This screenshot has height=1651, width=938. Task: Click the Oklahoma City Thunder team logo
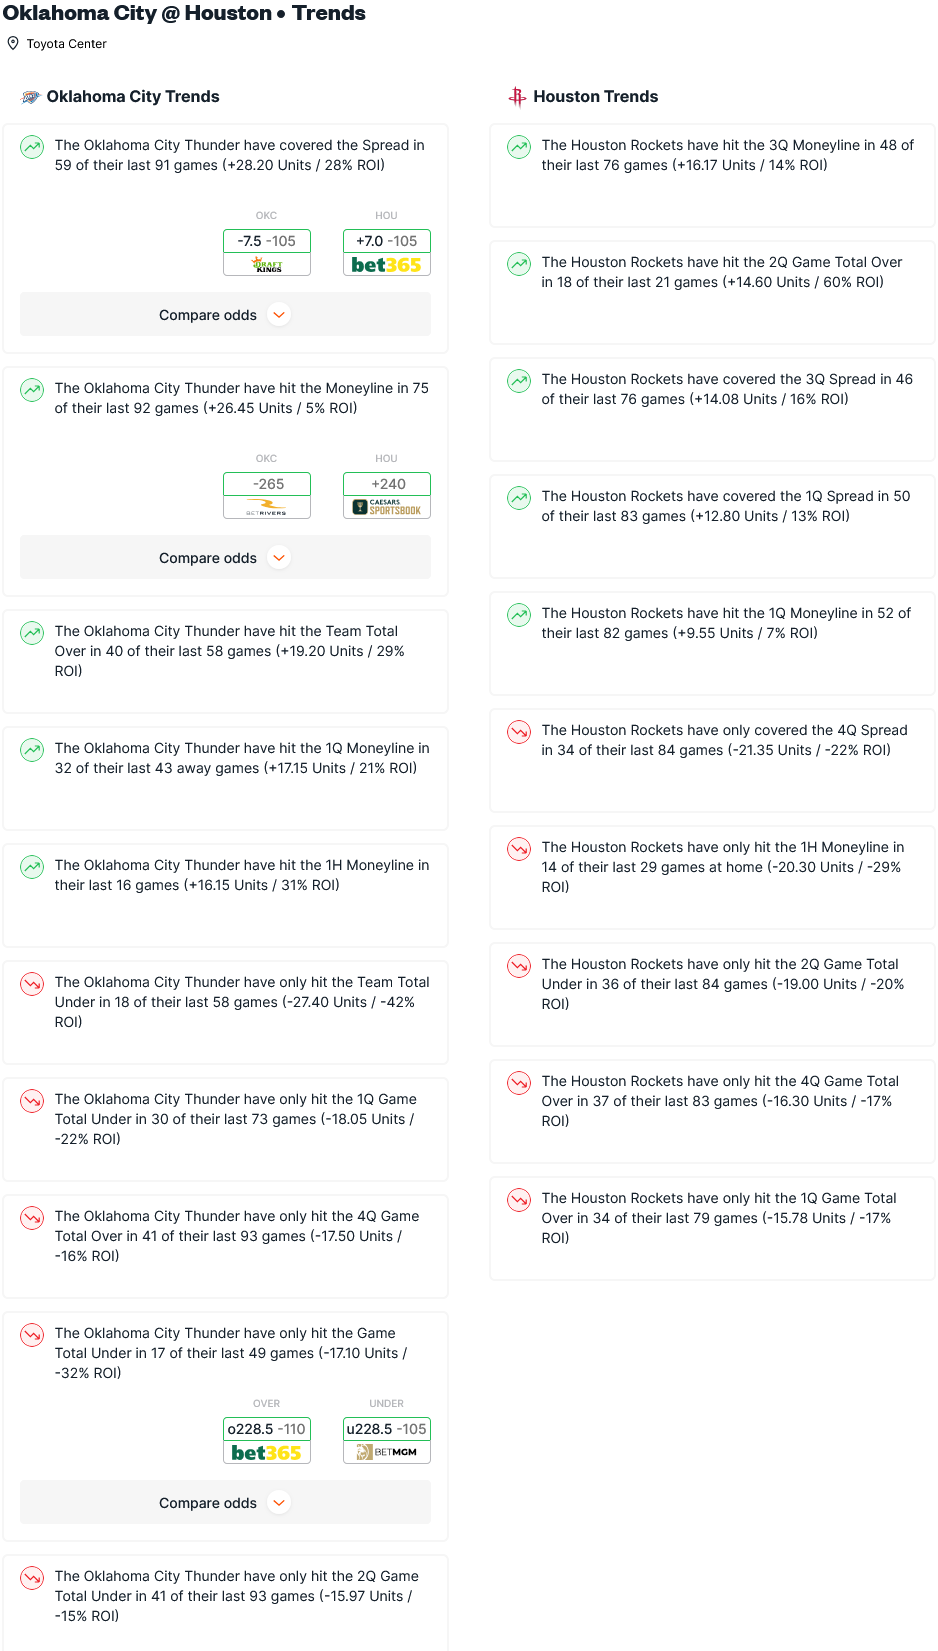click(31, 97)
